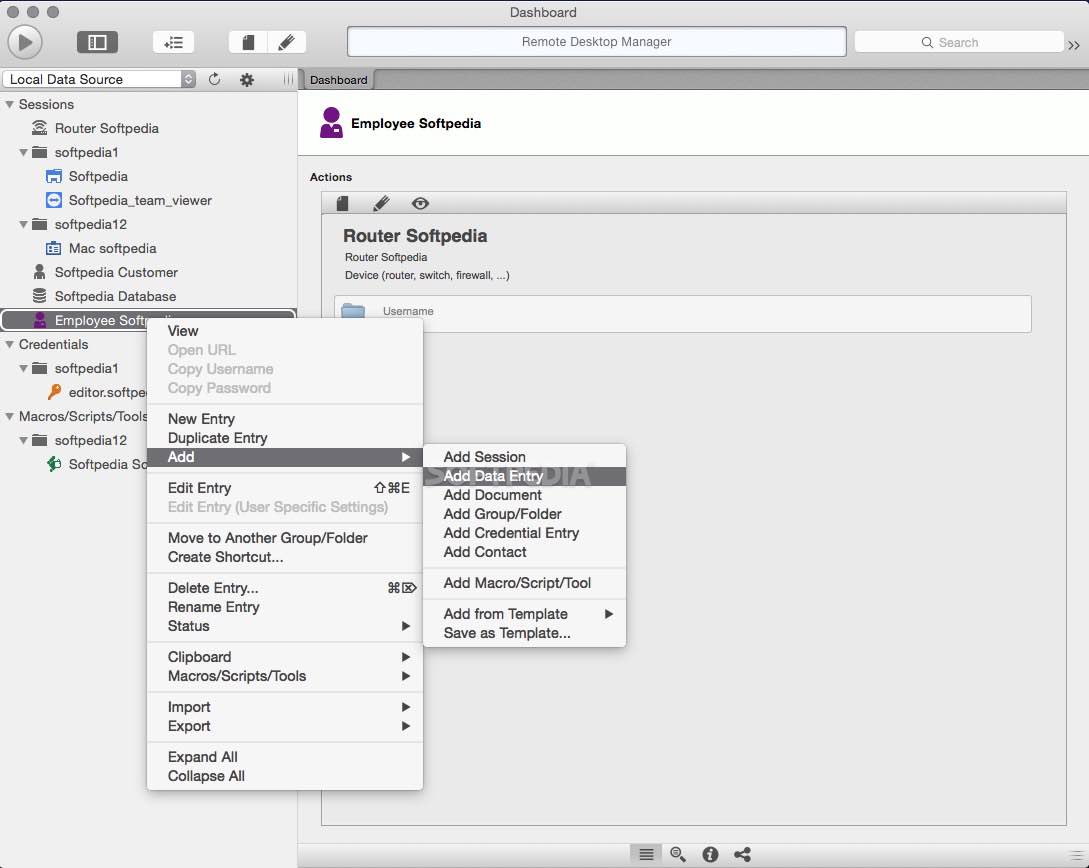
Task: Click the share icon in bottom bar
Action: (742, 854)
